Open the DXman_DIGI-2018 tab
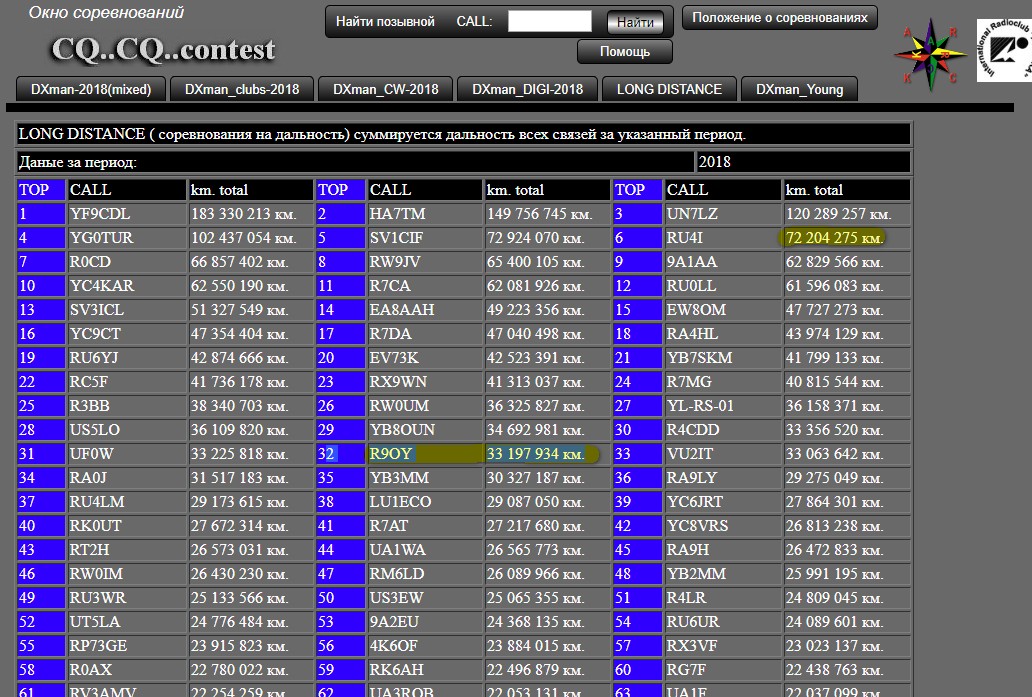The width and height of the screenshot is (1032, 697). coord(527,89)
